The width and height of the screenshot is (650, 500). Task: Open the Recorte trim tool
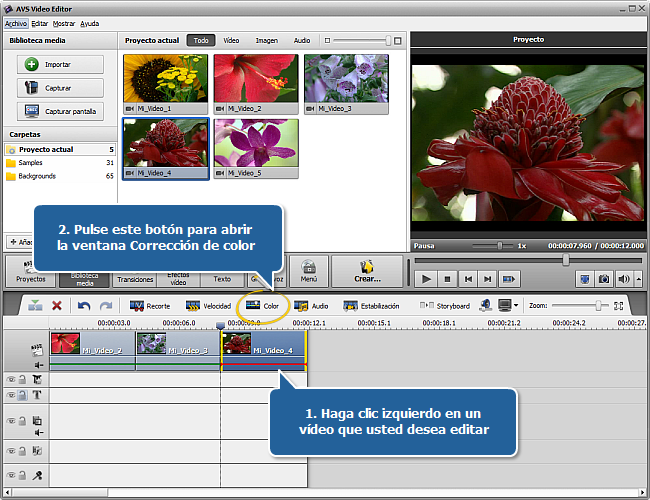(150, 305)
